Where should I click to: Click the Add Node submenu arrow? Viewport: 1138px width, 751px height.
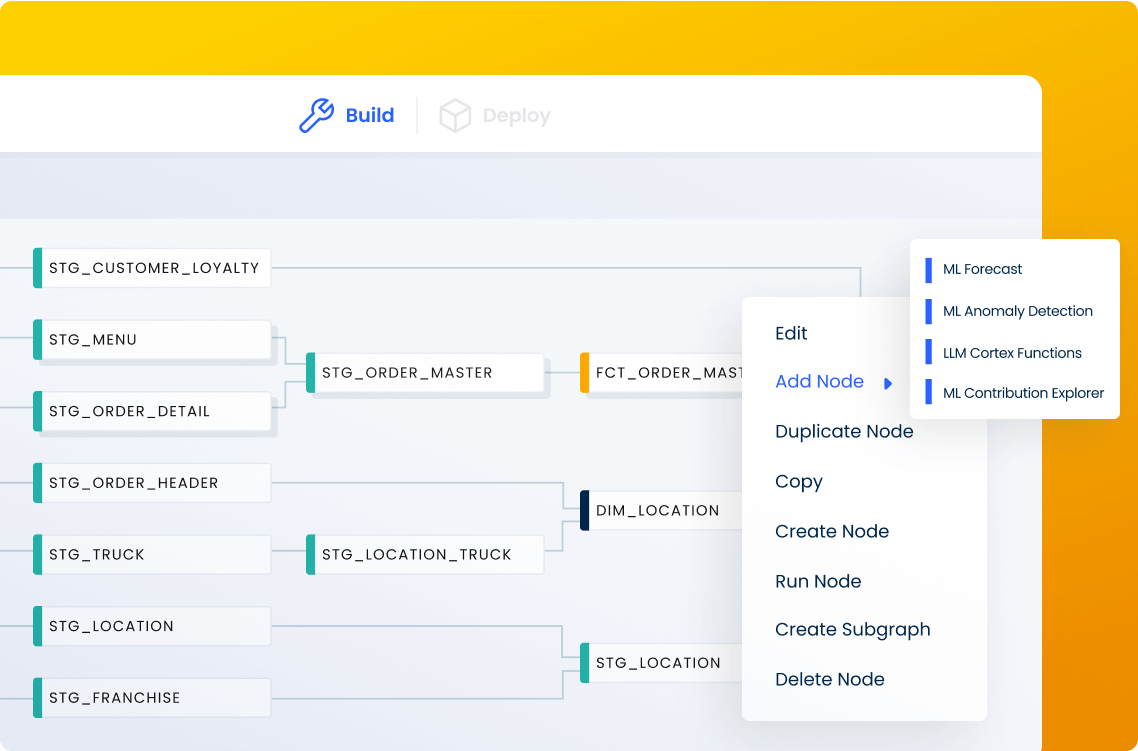[x=888, y=383]
